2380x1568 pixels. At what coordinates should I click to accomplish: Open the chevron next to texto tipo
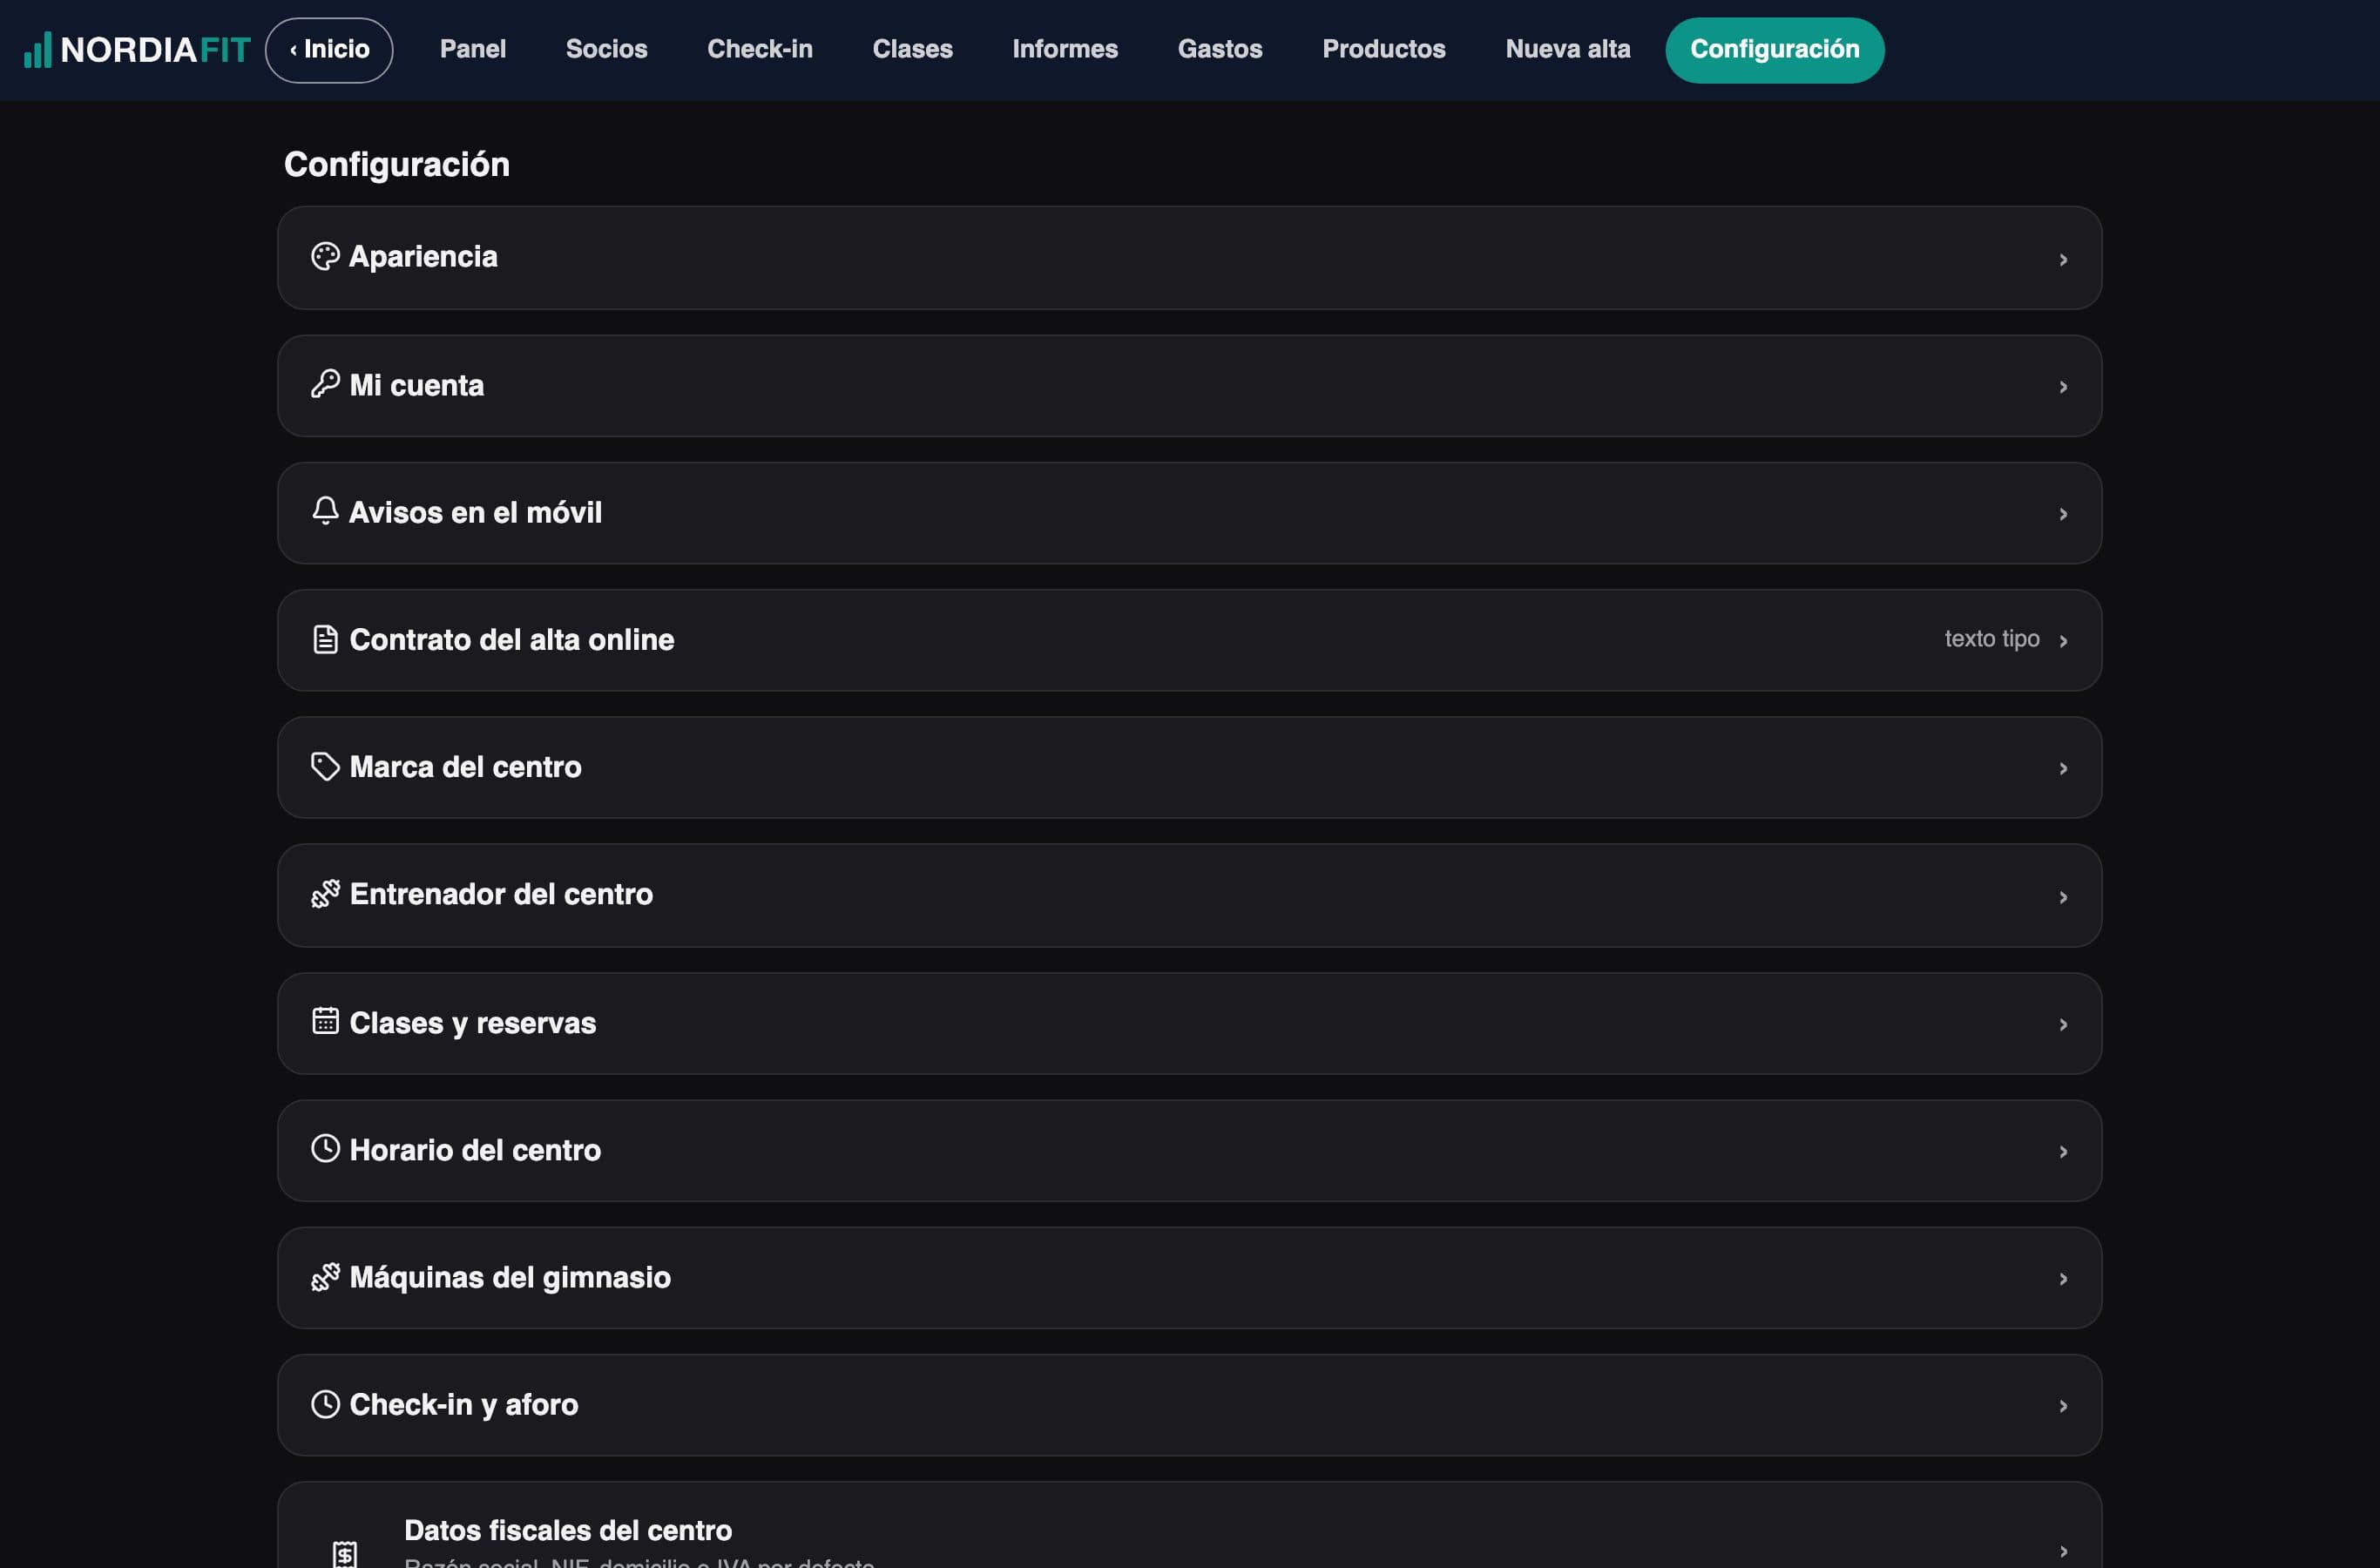[2063, 641]
